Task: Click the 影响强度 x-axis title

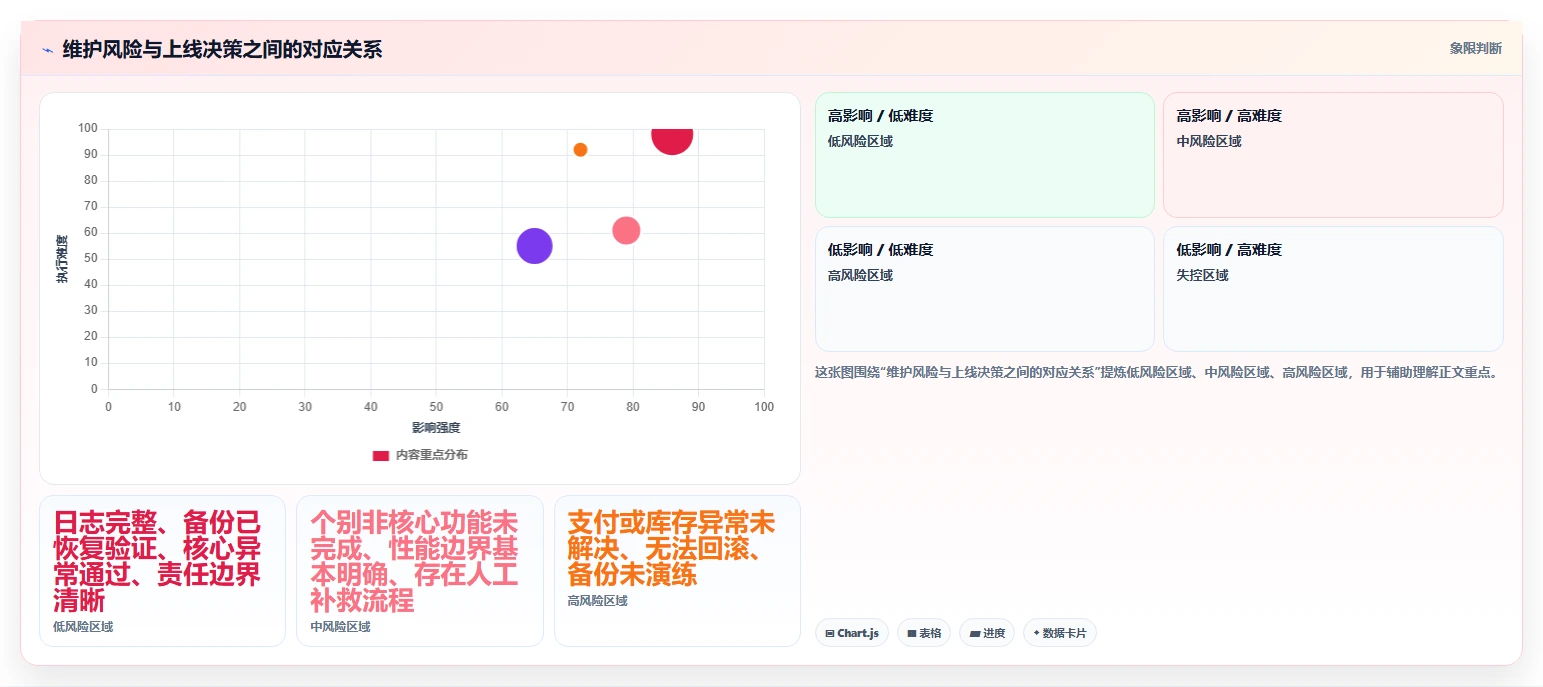Action: pyautogui.click(x=436, y=428)
